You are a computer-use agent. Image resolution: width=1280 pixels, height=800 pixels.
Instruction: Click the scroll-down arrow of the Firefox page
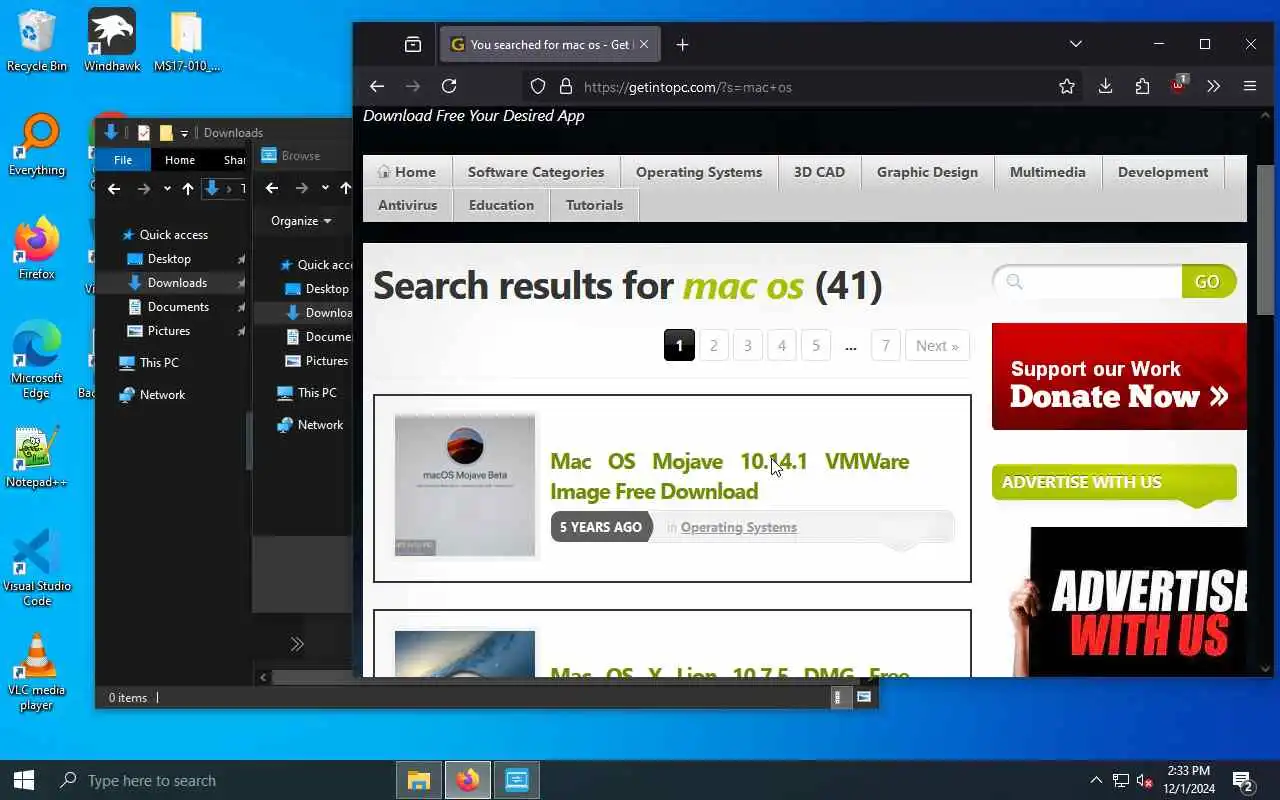click(x=1265, y=668)
